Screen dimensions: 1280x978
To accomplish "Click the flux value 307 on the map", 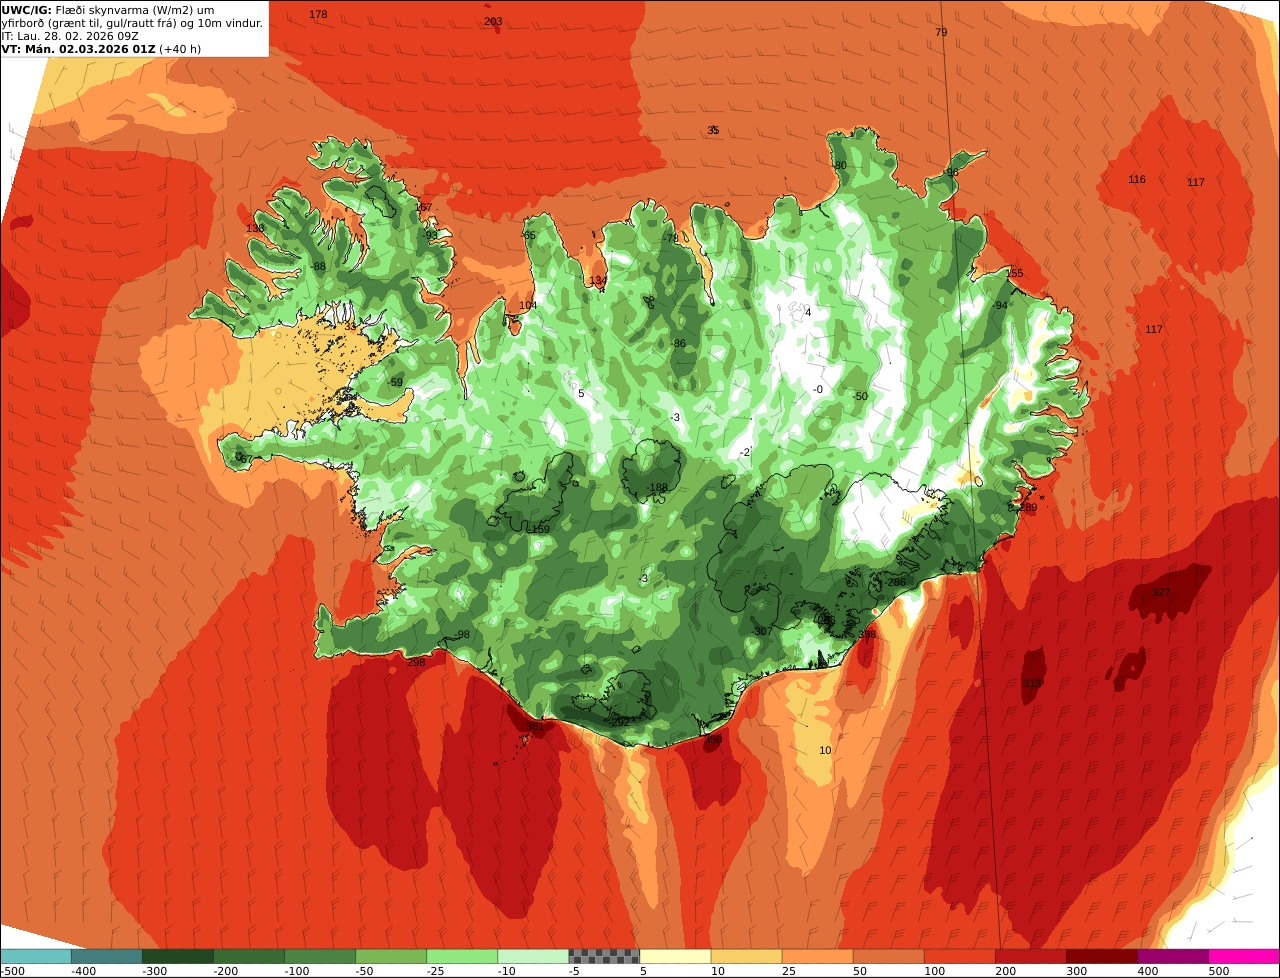I will point(763,631).
